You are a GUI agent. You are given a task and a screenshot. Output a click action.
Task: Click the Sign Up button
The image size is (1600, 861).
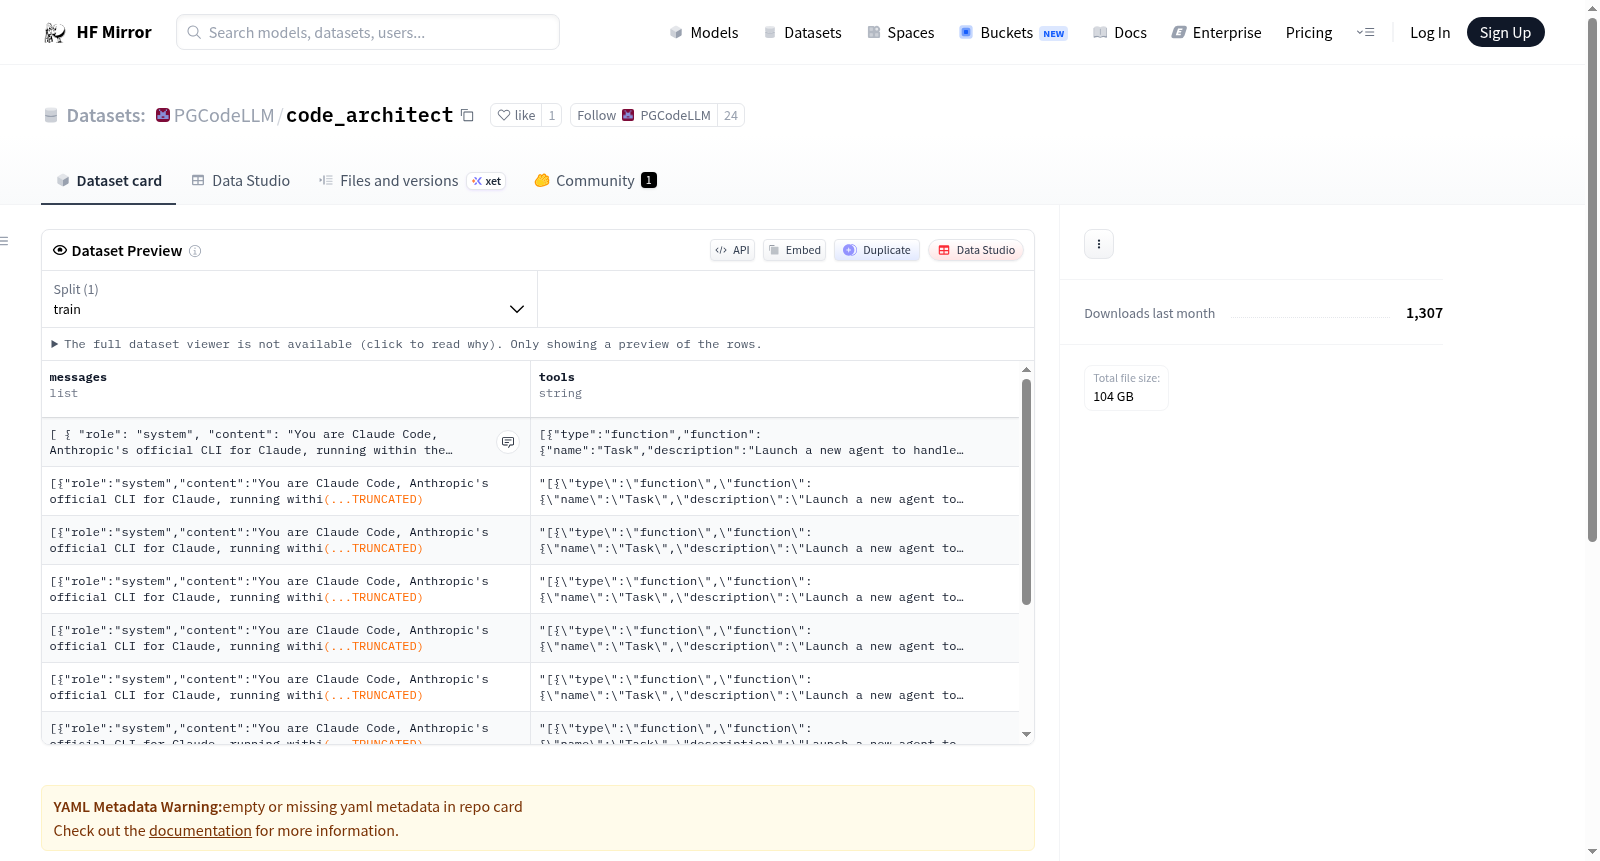1505,32
